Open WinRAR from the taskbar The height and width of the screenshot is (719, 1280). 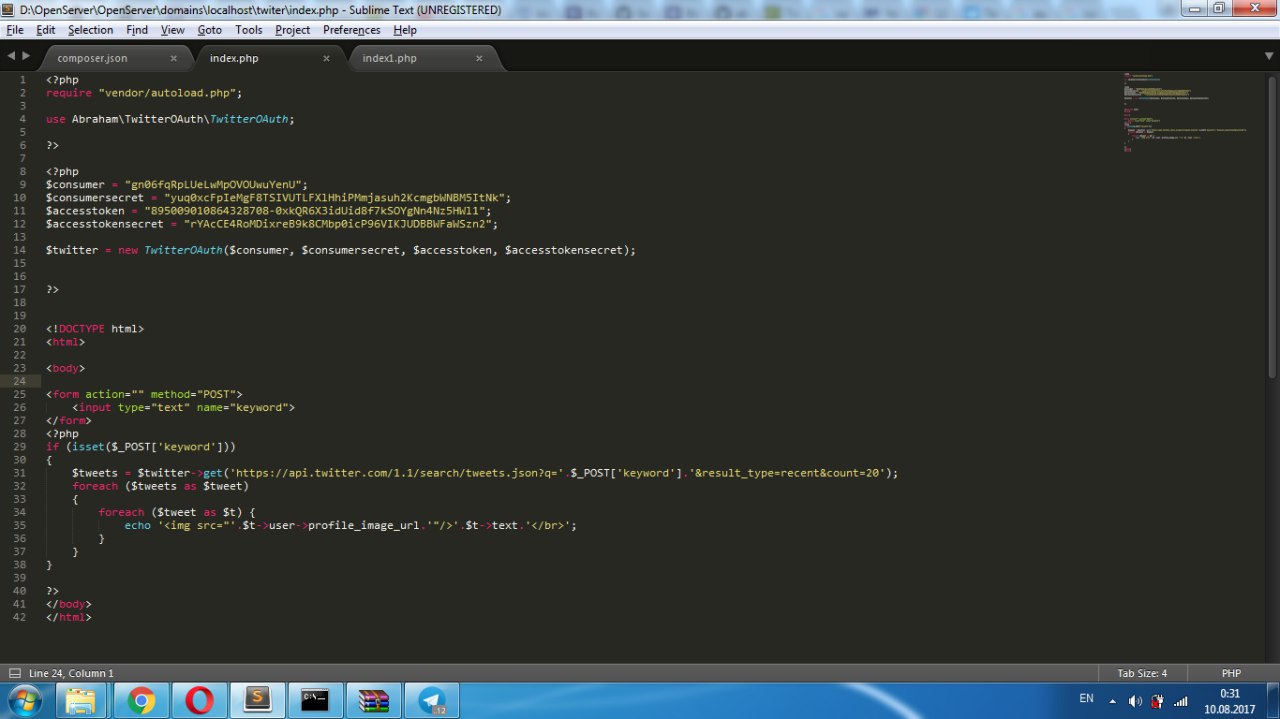pyautogui.click(x=373, y=701)
